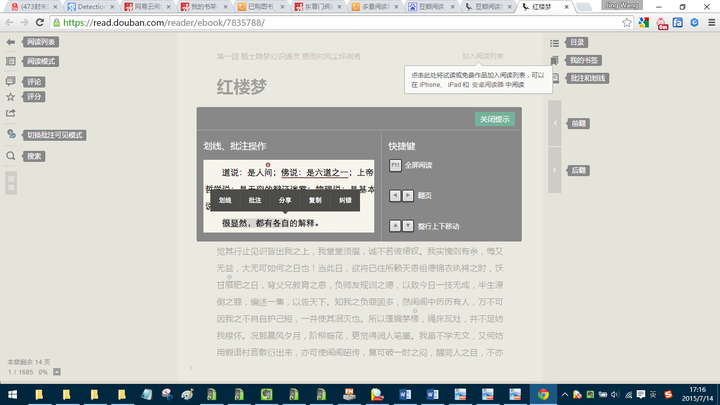The width and height of the screenshot is (720, 405).
Task: Click the left arrow key icon for 翻页
Action: click(395, 196)
